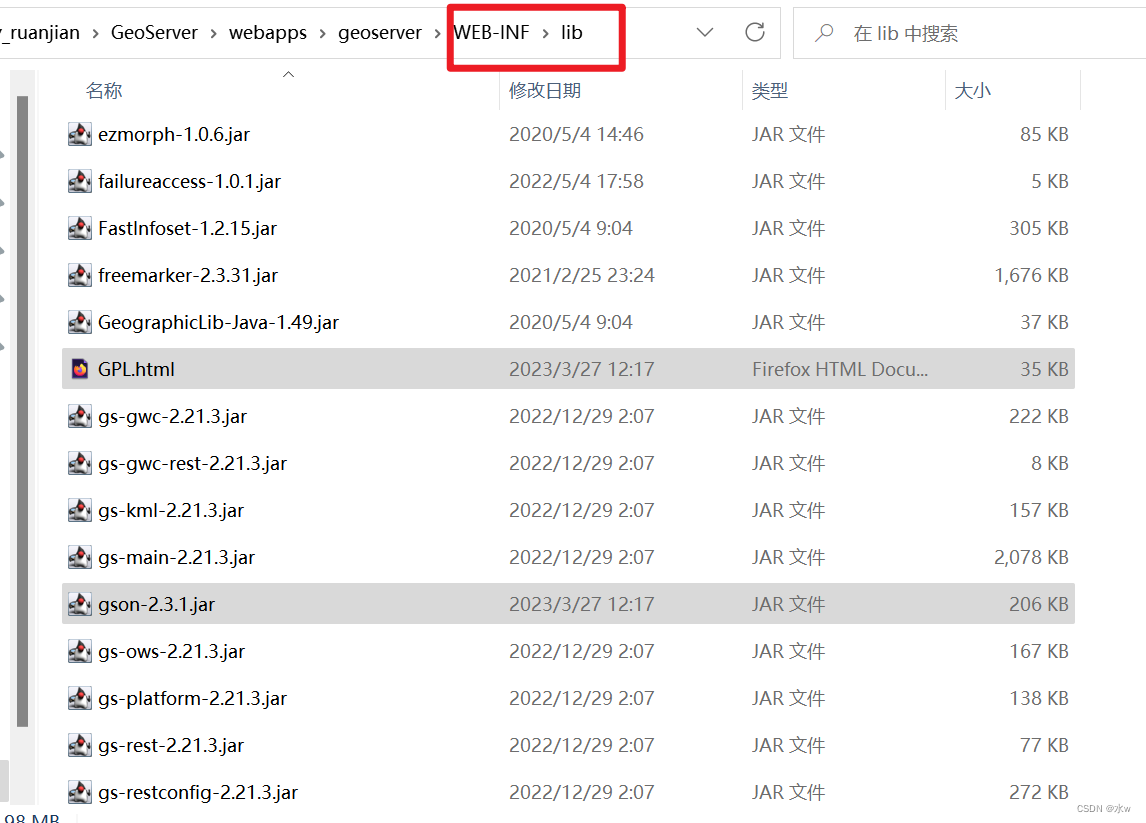Sort files by 大小 column
This screenshot has height=823, width=1146.
[972, 91]
